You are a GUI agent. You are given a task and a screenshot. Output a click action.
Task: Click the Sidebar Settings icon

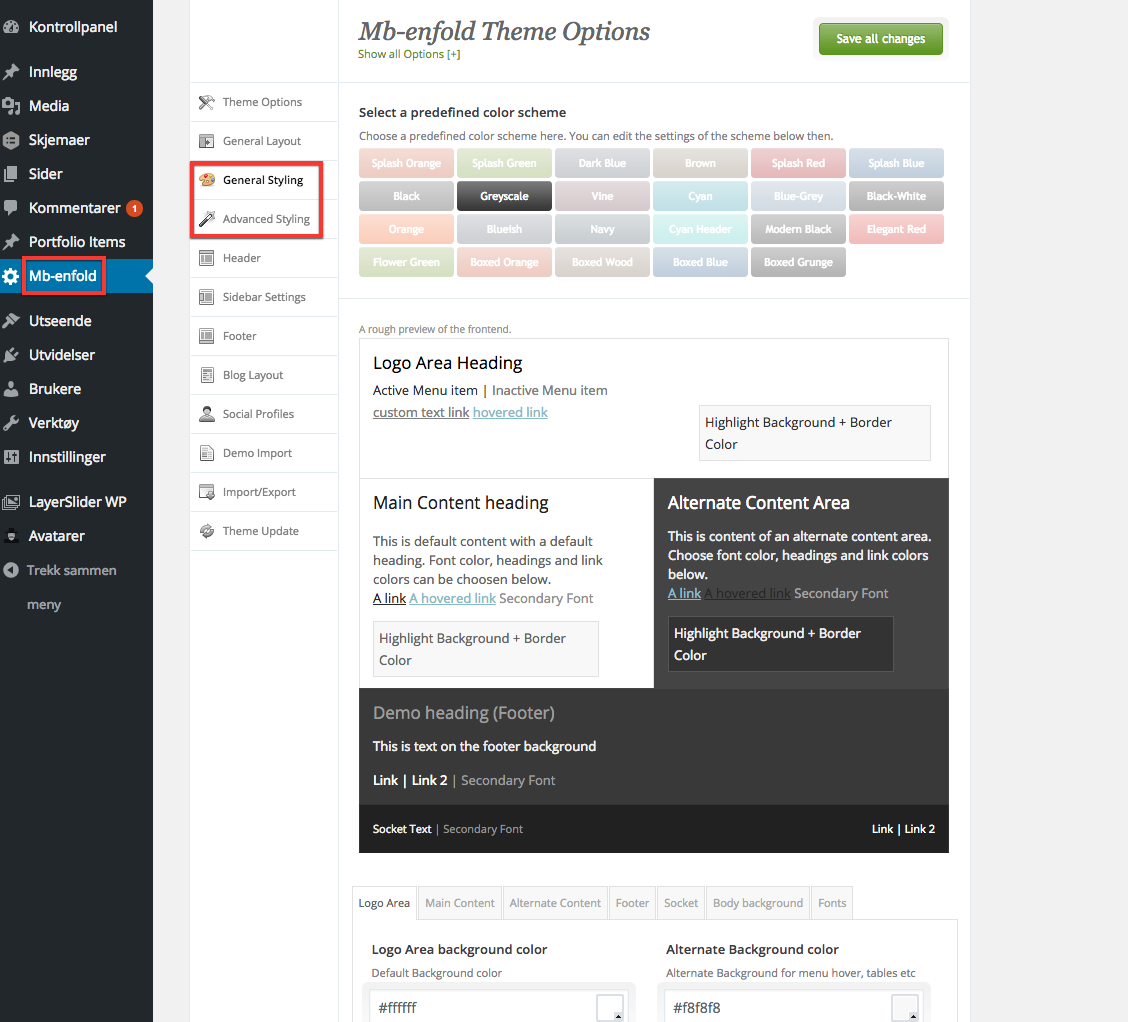point(206,297)
